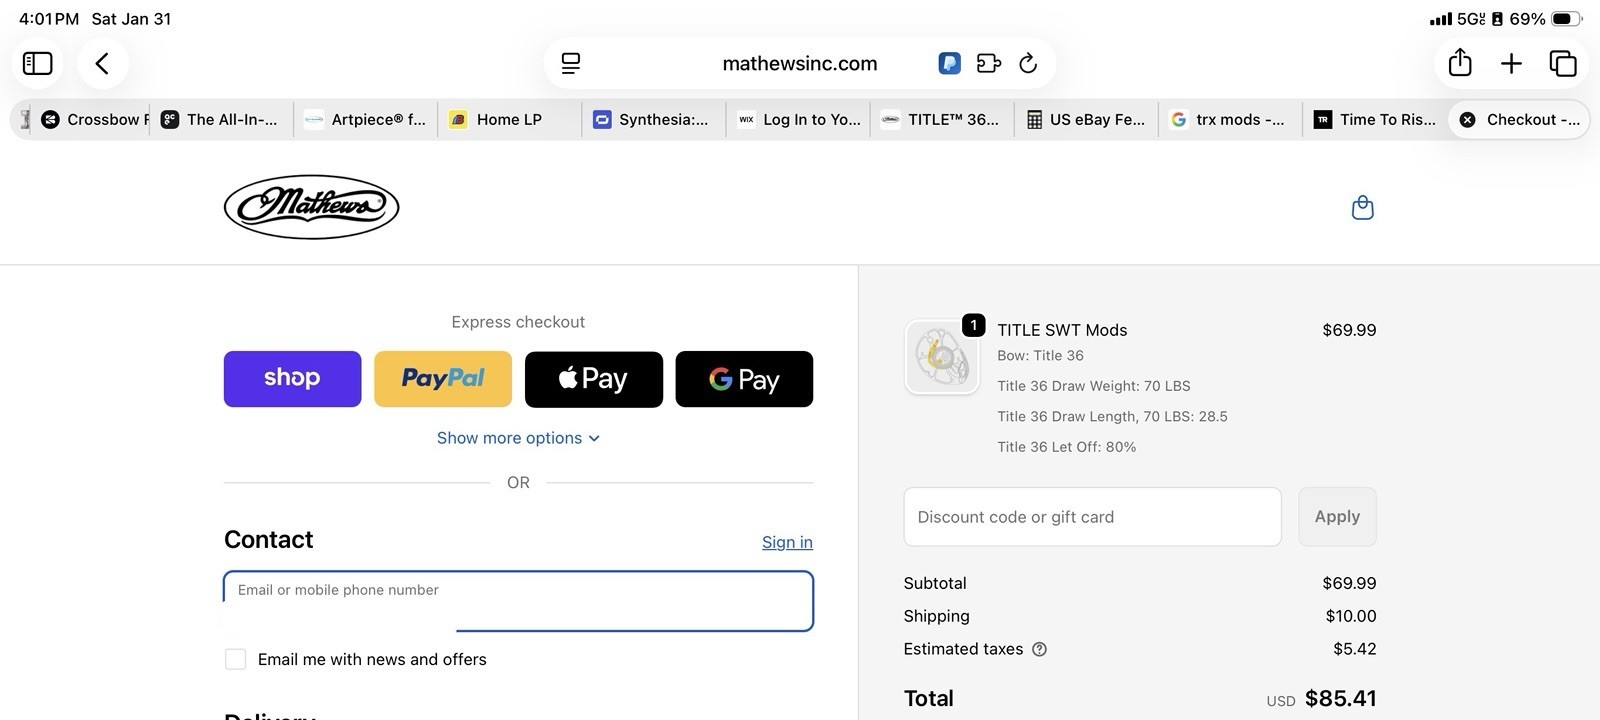
Task: Select the $10.00 shipping cost
Action: pyautogui.click(x=1351, y=616)
